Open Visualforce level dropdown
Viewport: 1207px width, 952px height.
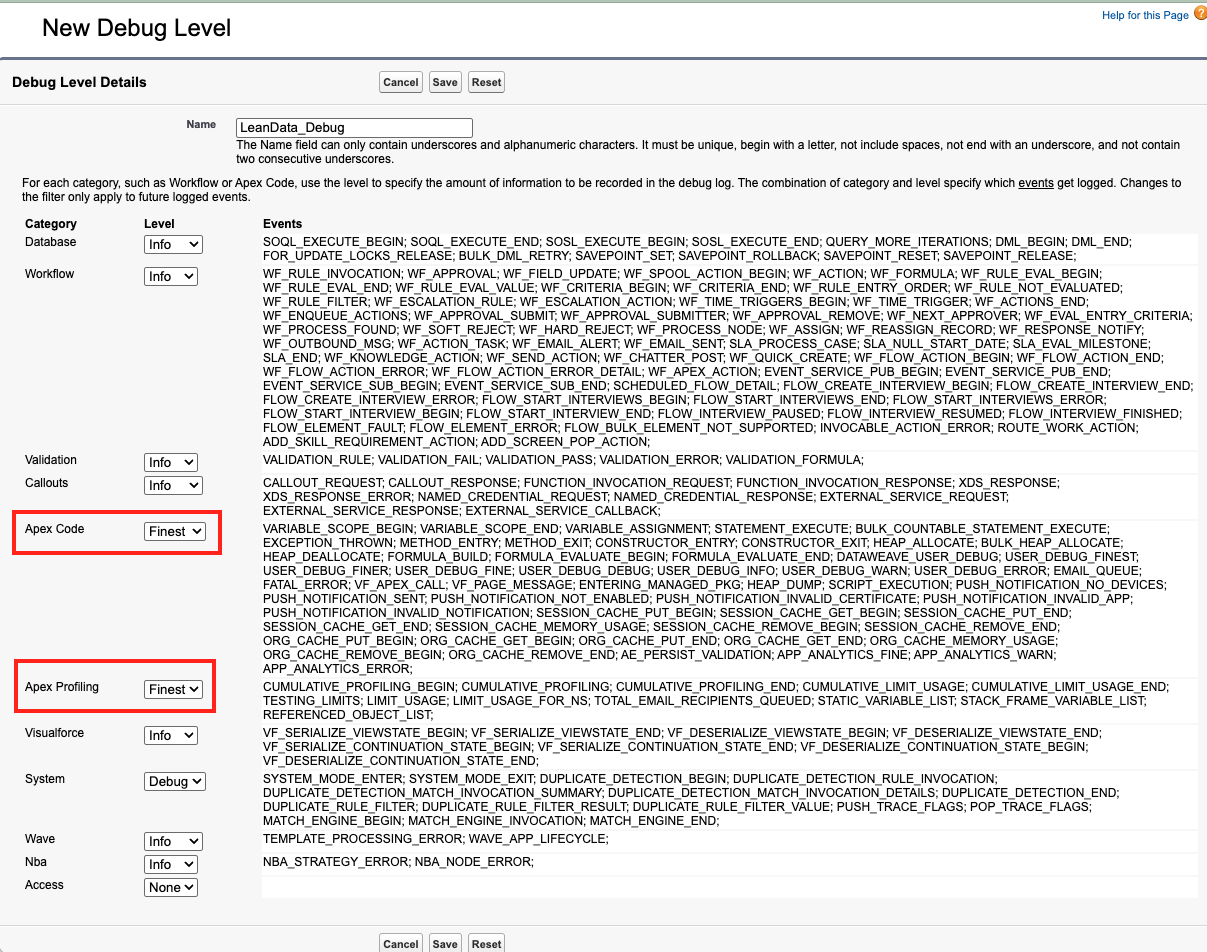coord(170,735)
